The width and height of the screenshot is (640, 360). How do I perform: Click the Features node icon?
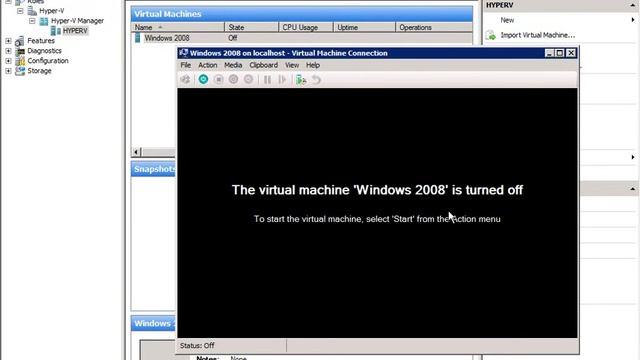[20, 41]
